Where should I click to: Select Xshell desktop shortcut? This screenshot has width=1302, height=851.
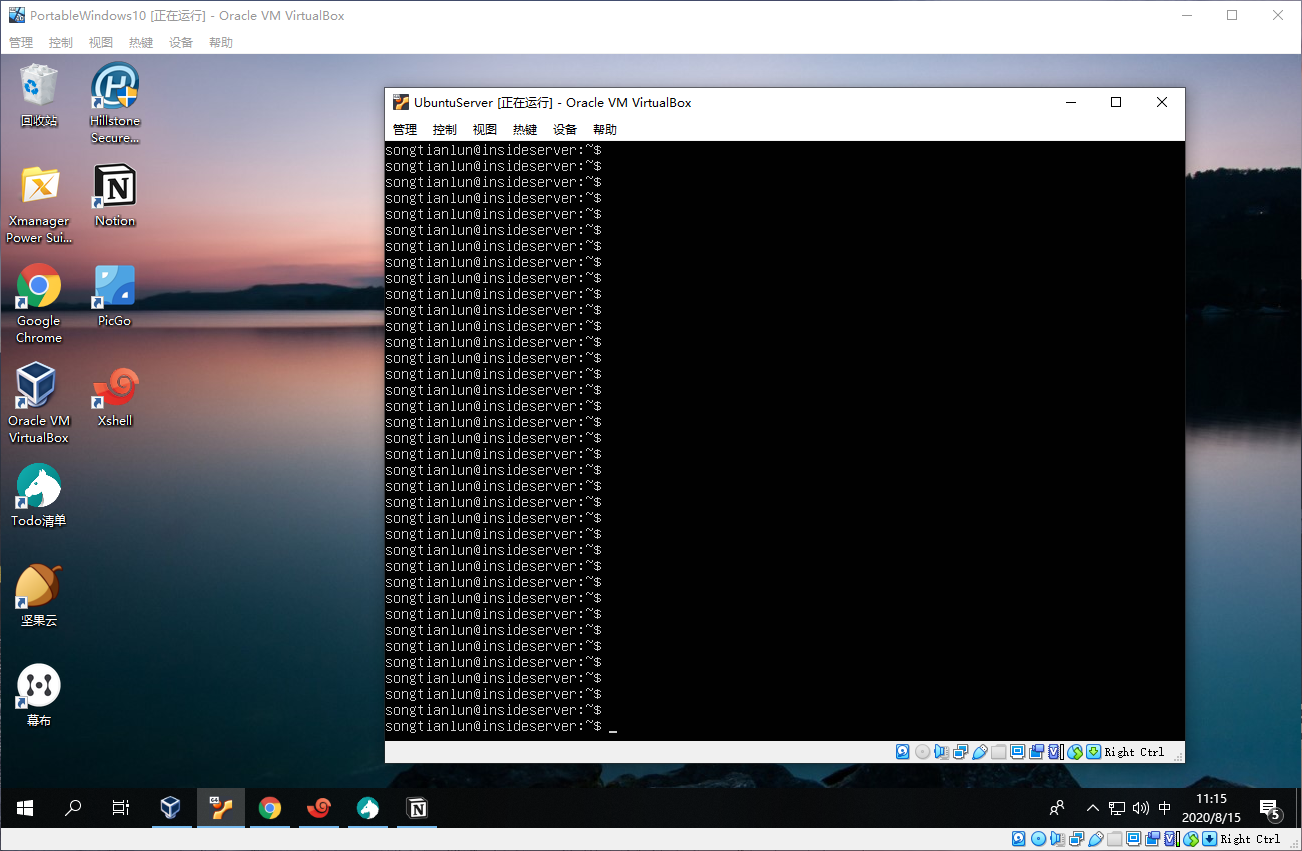click(115, 396)
